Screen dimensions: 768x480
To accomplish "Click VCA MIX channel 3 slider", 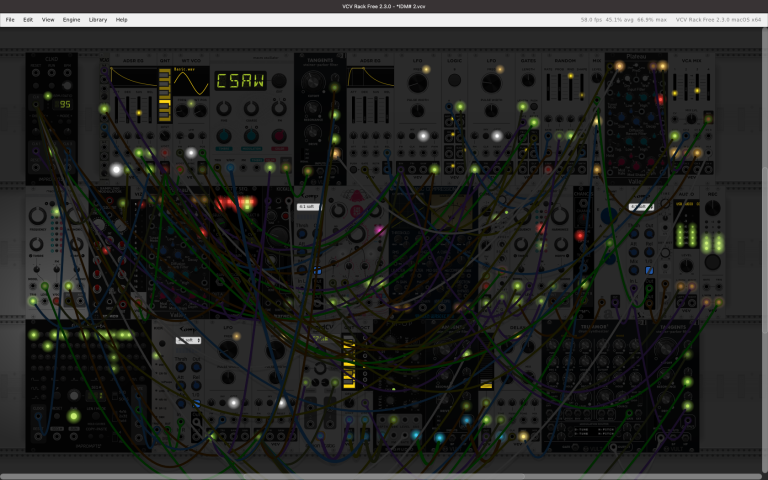I will click(x=697, y=87).
